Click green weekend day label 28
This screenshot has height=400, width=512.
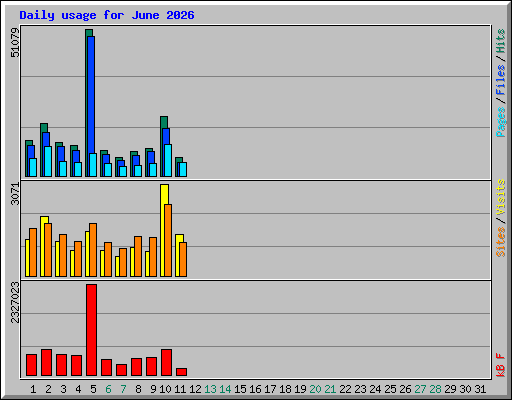click(435, 389)
